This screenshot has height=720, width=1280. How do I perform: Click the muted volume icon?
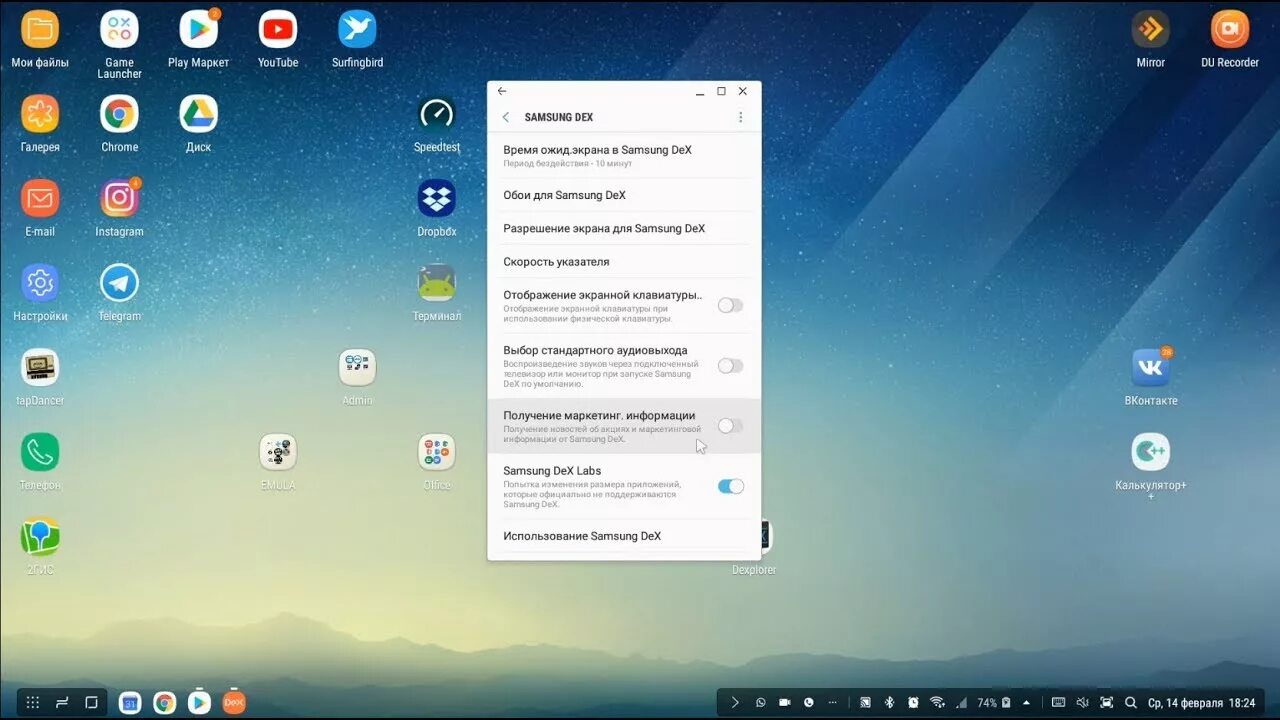point(1082,703)
